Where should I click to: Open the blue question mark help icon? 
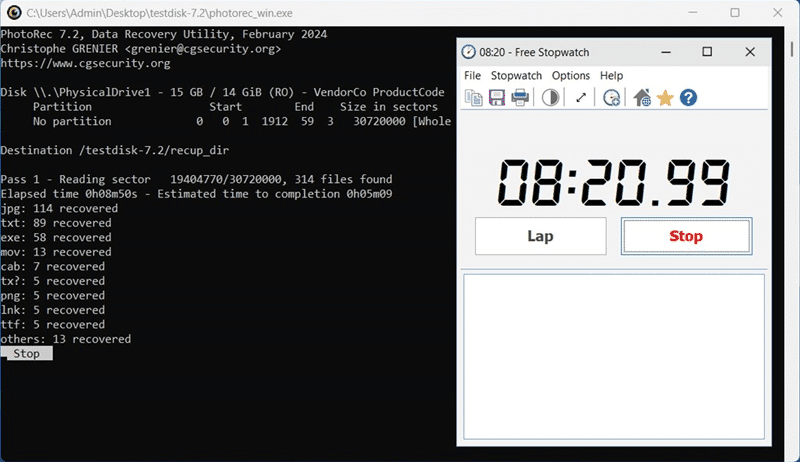coord(688,97)
